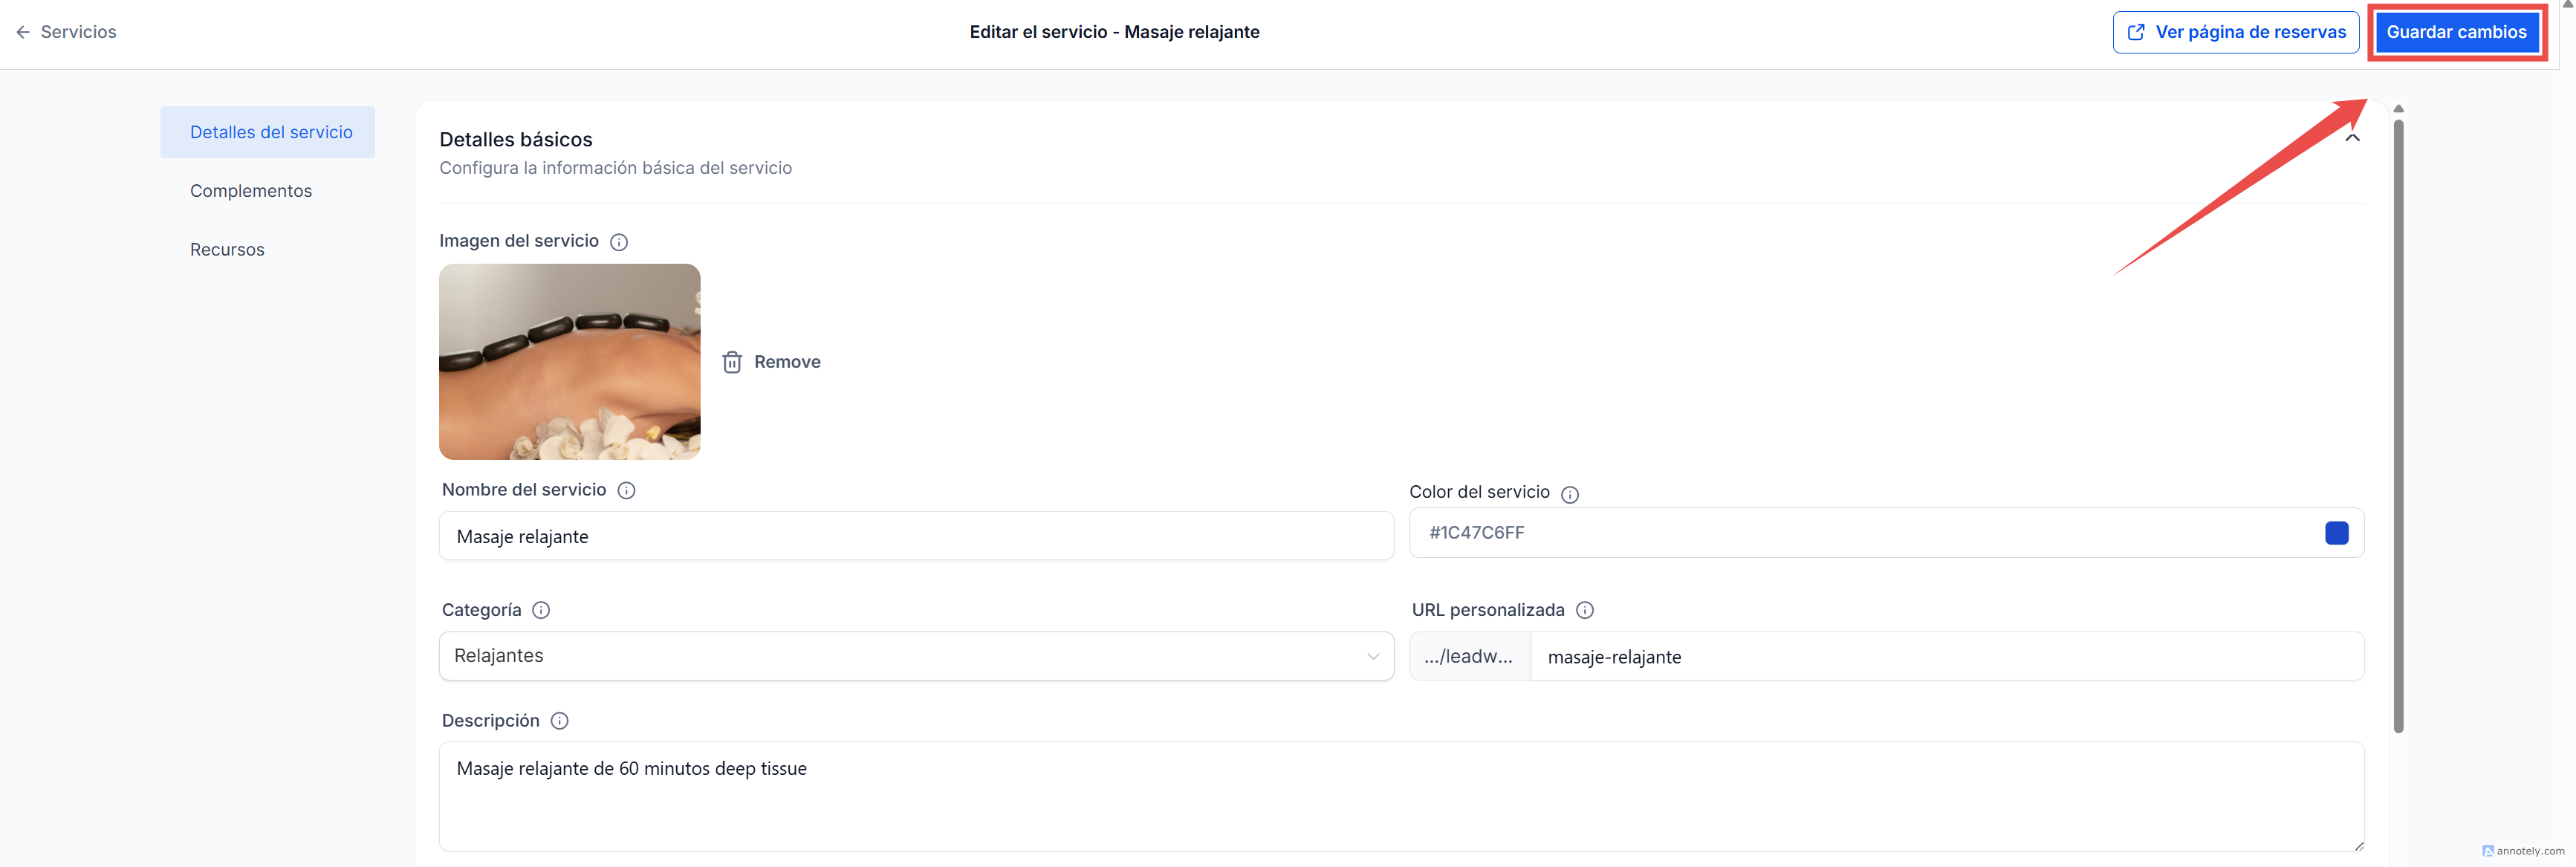Click info icon beside Color del servicio

[x=1569, y=494]
